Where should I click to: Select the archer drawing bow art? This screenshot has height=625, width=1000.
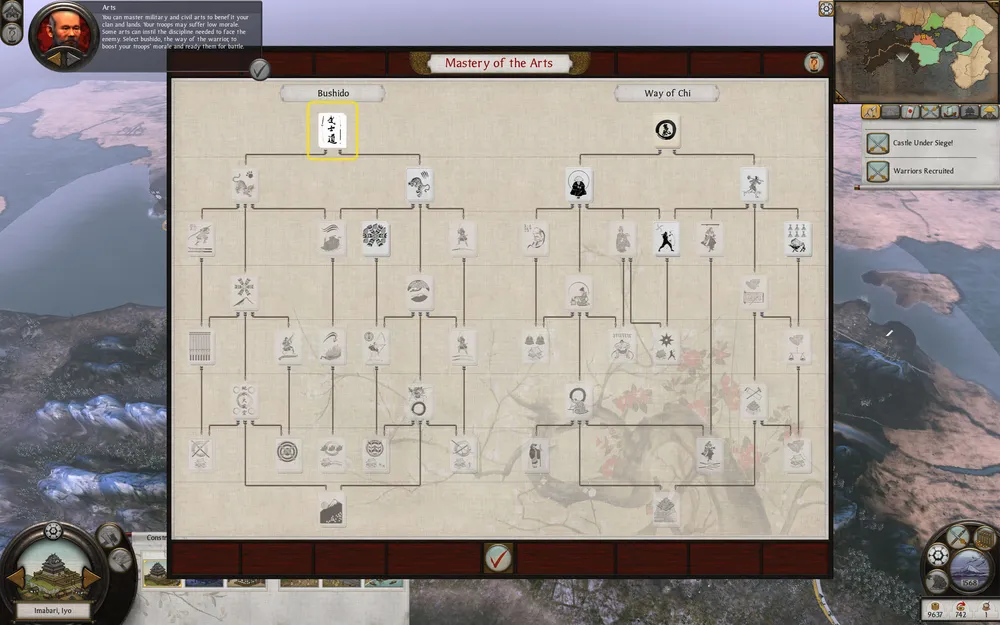click(x=376, y=347)
